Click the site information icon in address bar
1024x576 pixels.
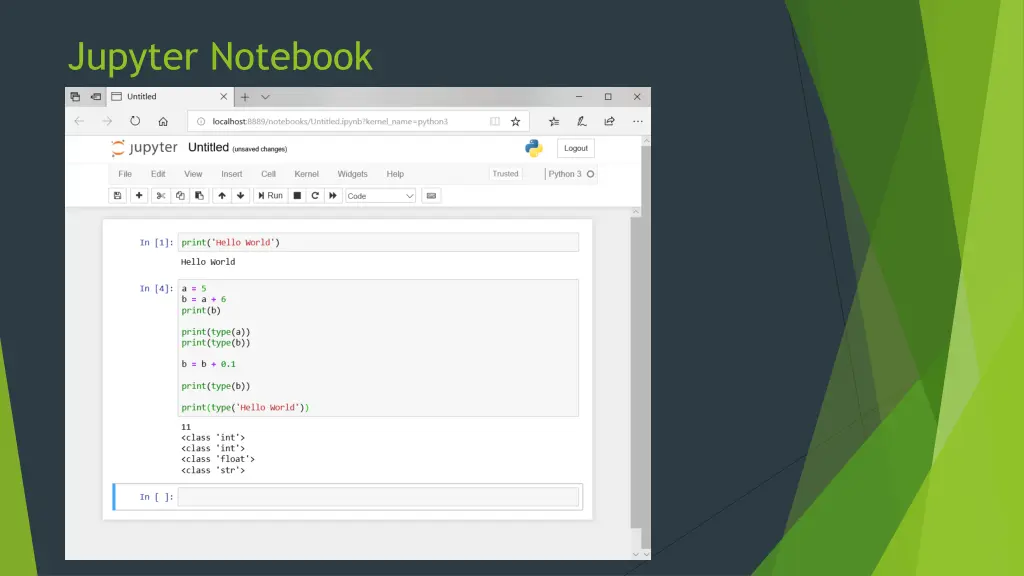201,121
